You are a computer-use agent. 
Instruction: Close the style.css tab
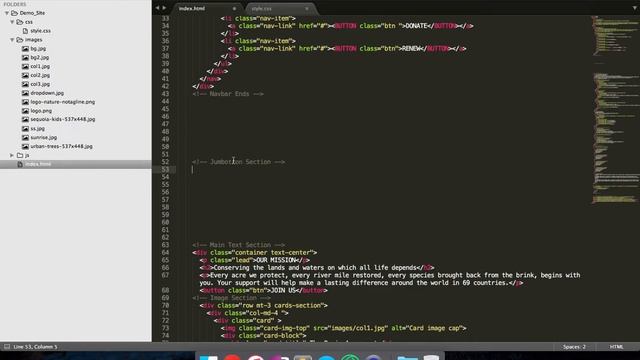(x=307, y=9)
